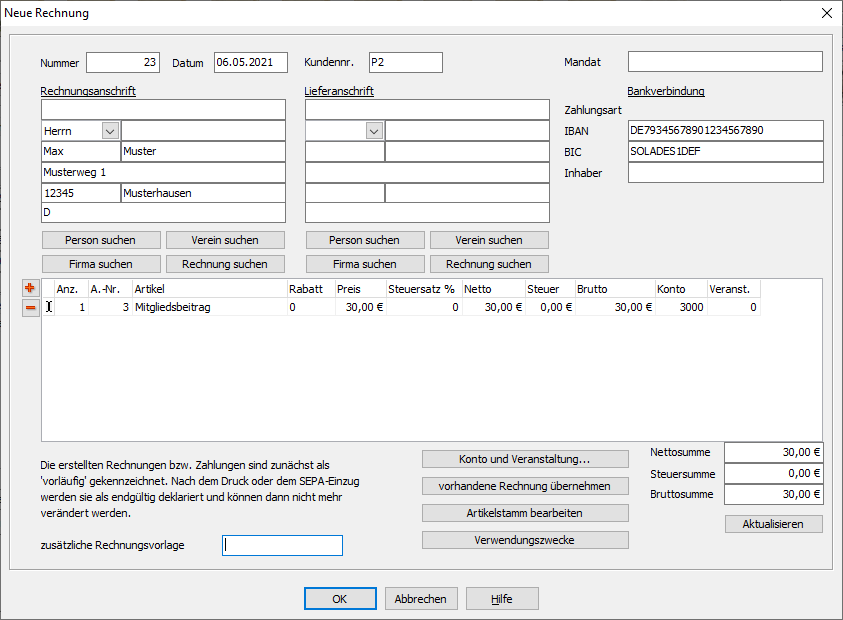843x620 pixels.
Task: Open the salutation dropdown showing Herrn
Action: (x=110, y=131)
